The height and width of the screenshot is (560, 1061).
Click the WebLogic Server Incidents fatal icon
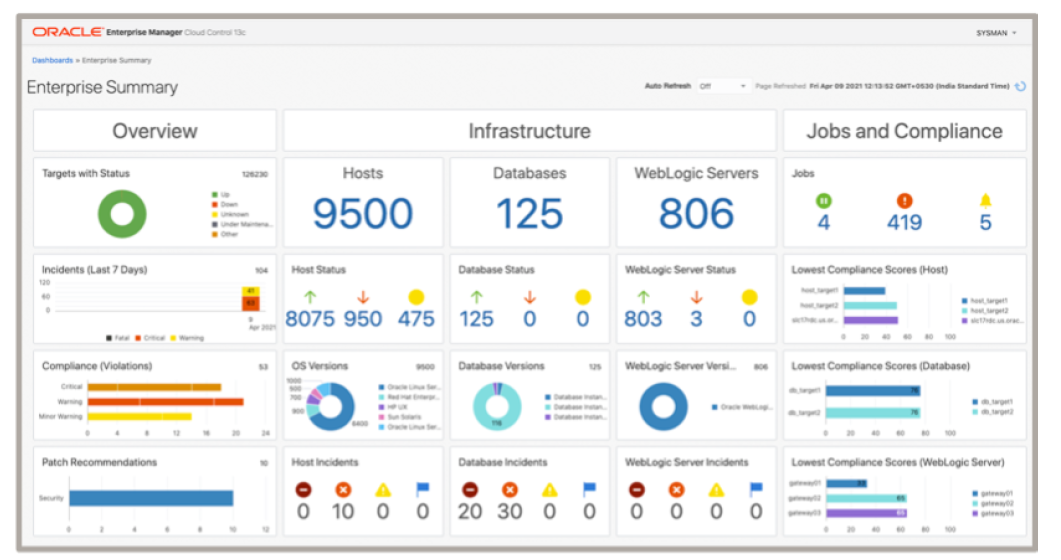[x=636, y=490]
